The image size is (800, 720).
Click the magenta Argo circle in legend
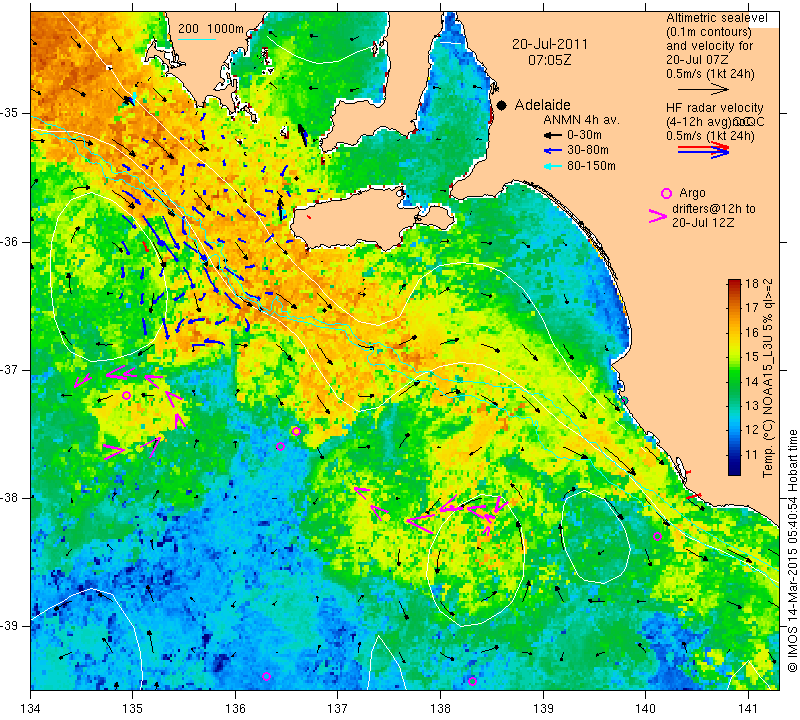[666, 193]
